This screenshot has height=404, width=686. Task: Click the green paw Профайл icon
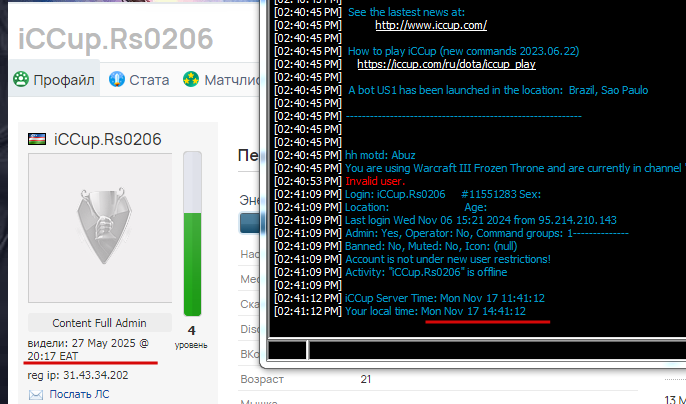21,79
